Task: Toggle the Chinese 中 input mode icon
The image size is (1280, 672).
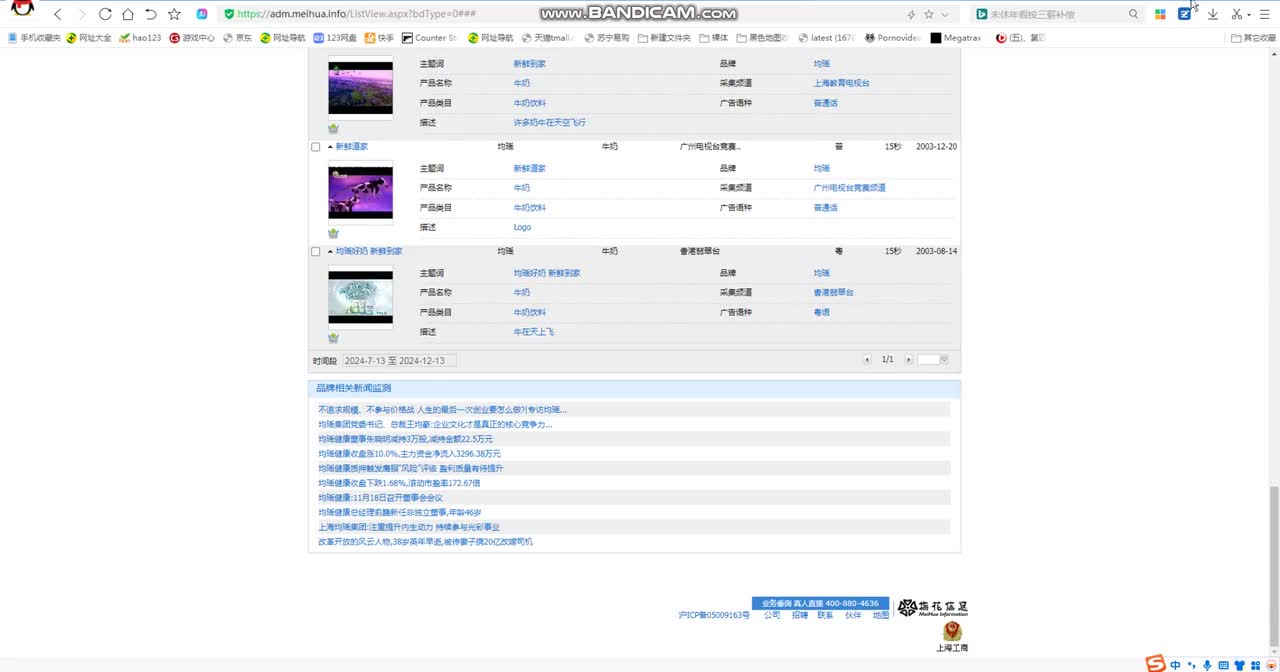Action: [x=1175, y=665]
